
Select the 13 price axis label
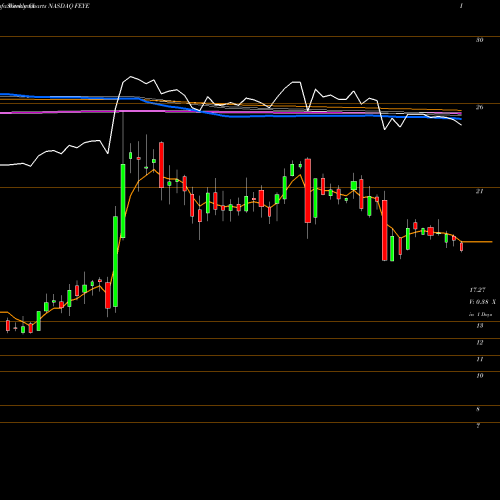click(x=479, y=326)
